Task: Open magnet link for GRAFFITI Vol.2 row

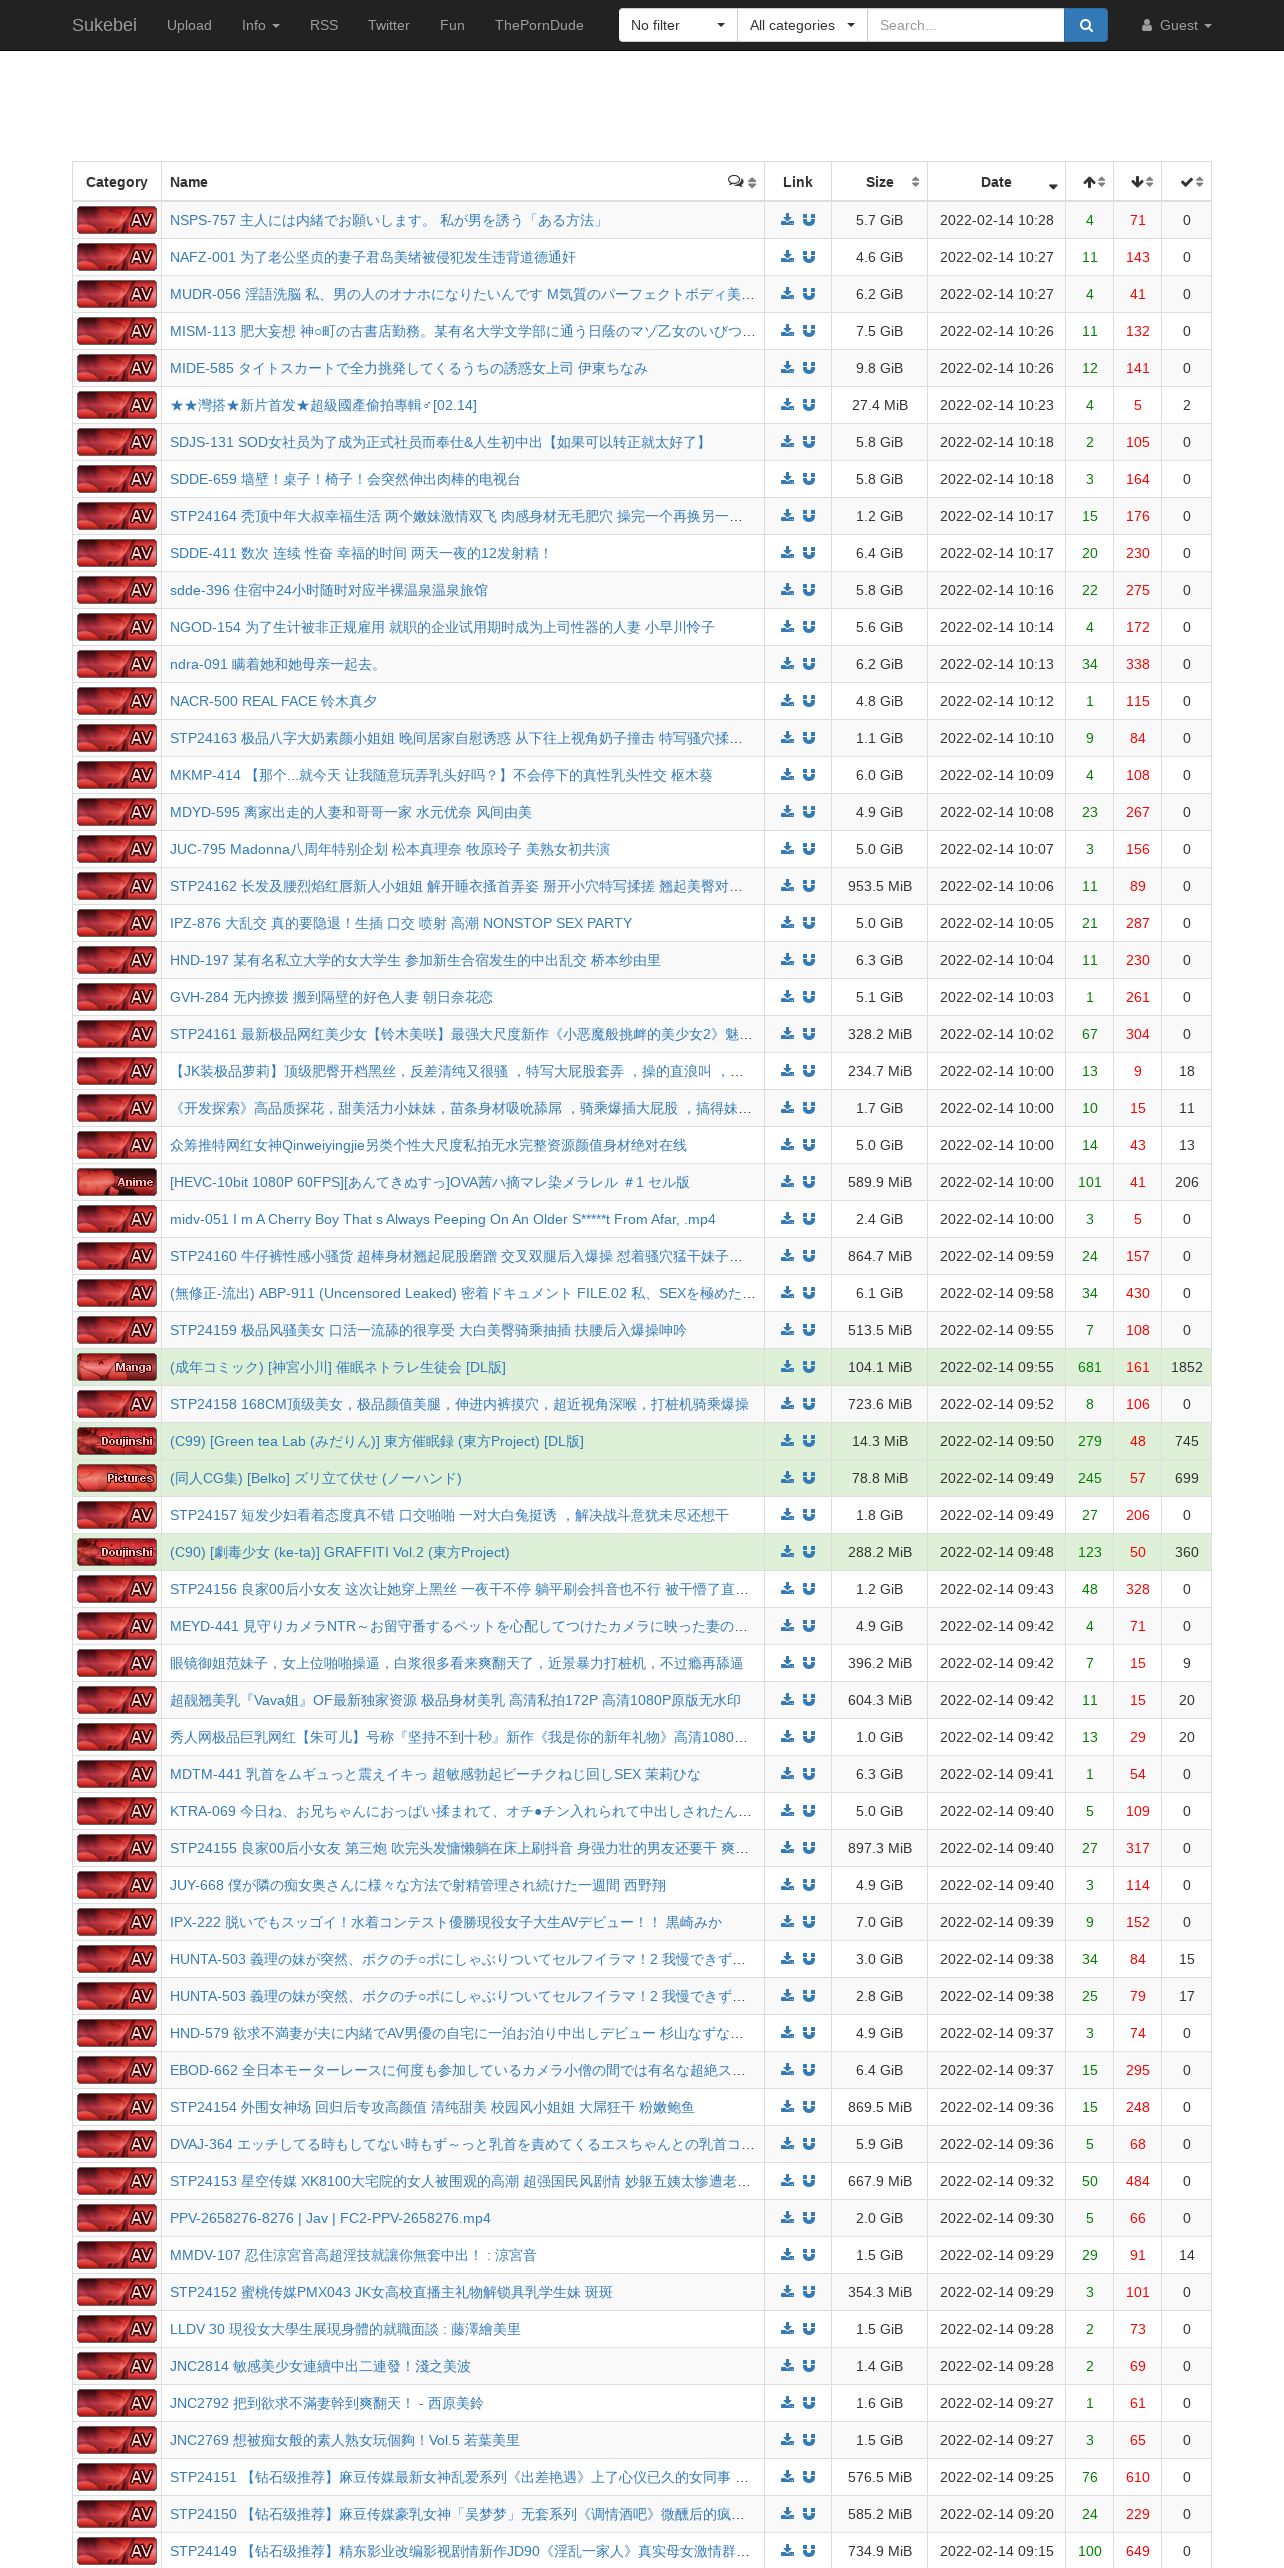Action: pos(809,1552)
